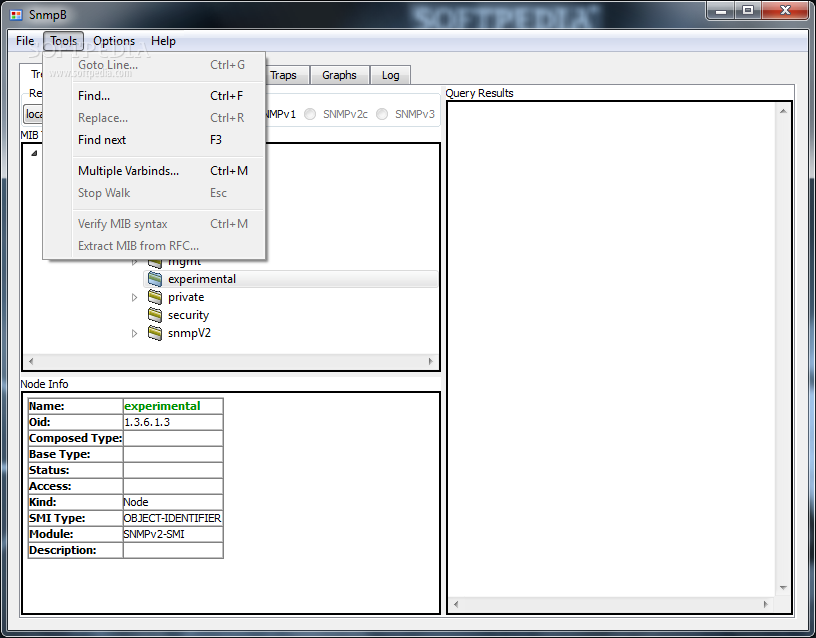This screenshot has width=816, height=638.
Task: Switch to the Traps tab
Action: tap(286, 75)
